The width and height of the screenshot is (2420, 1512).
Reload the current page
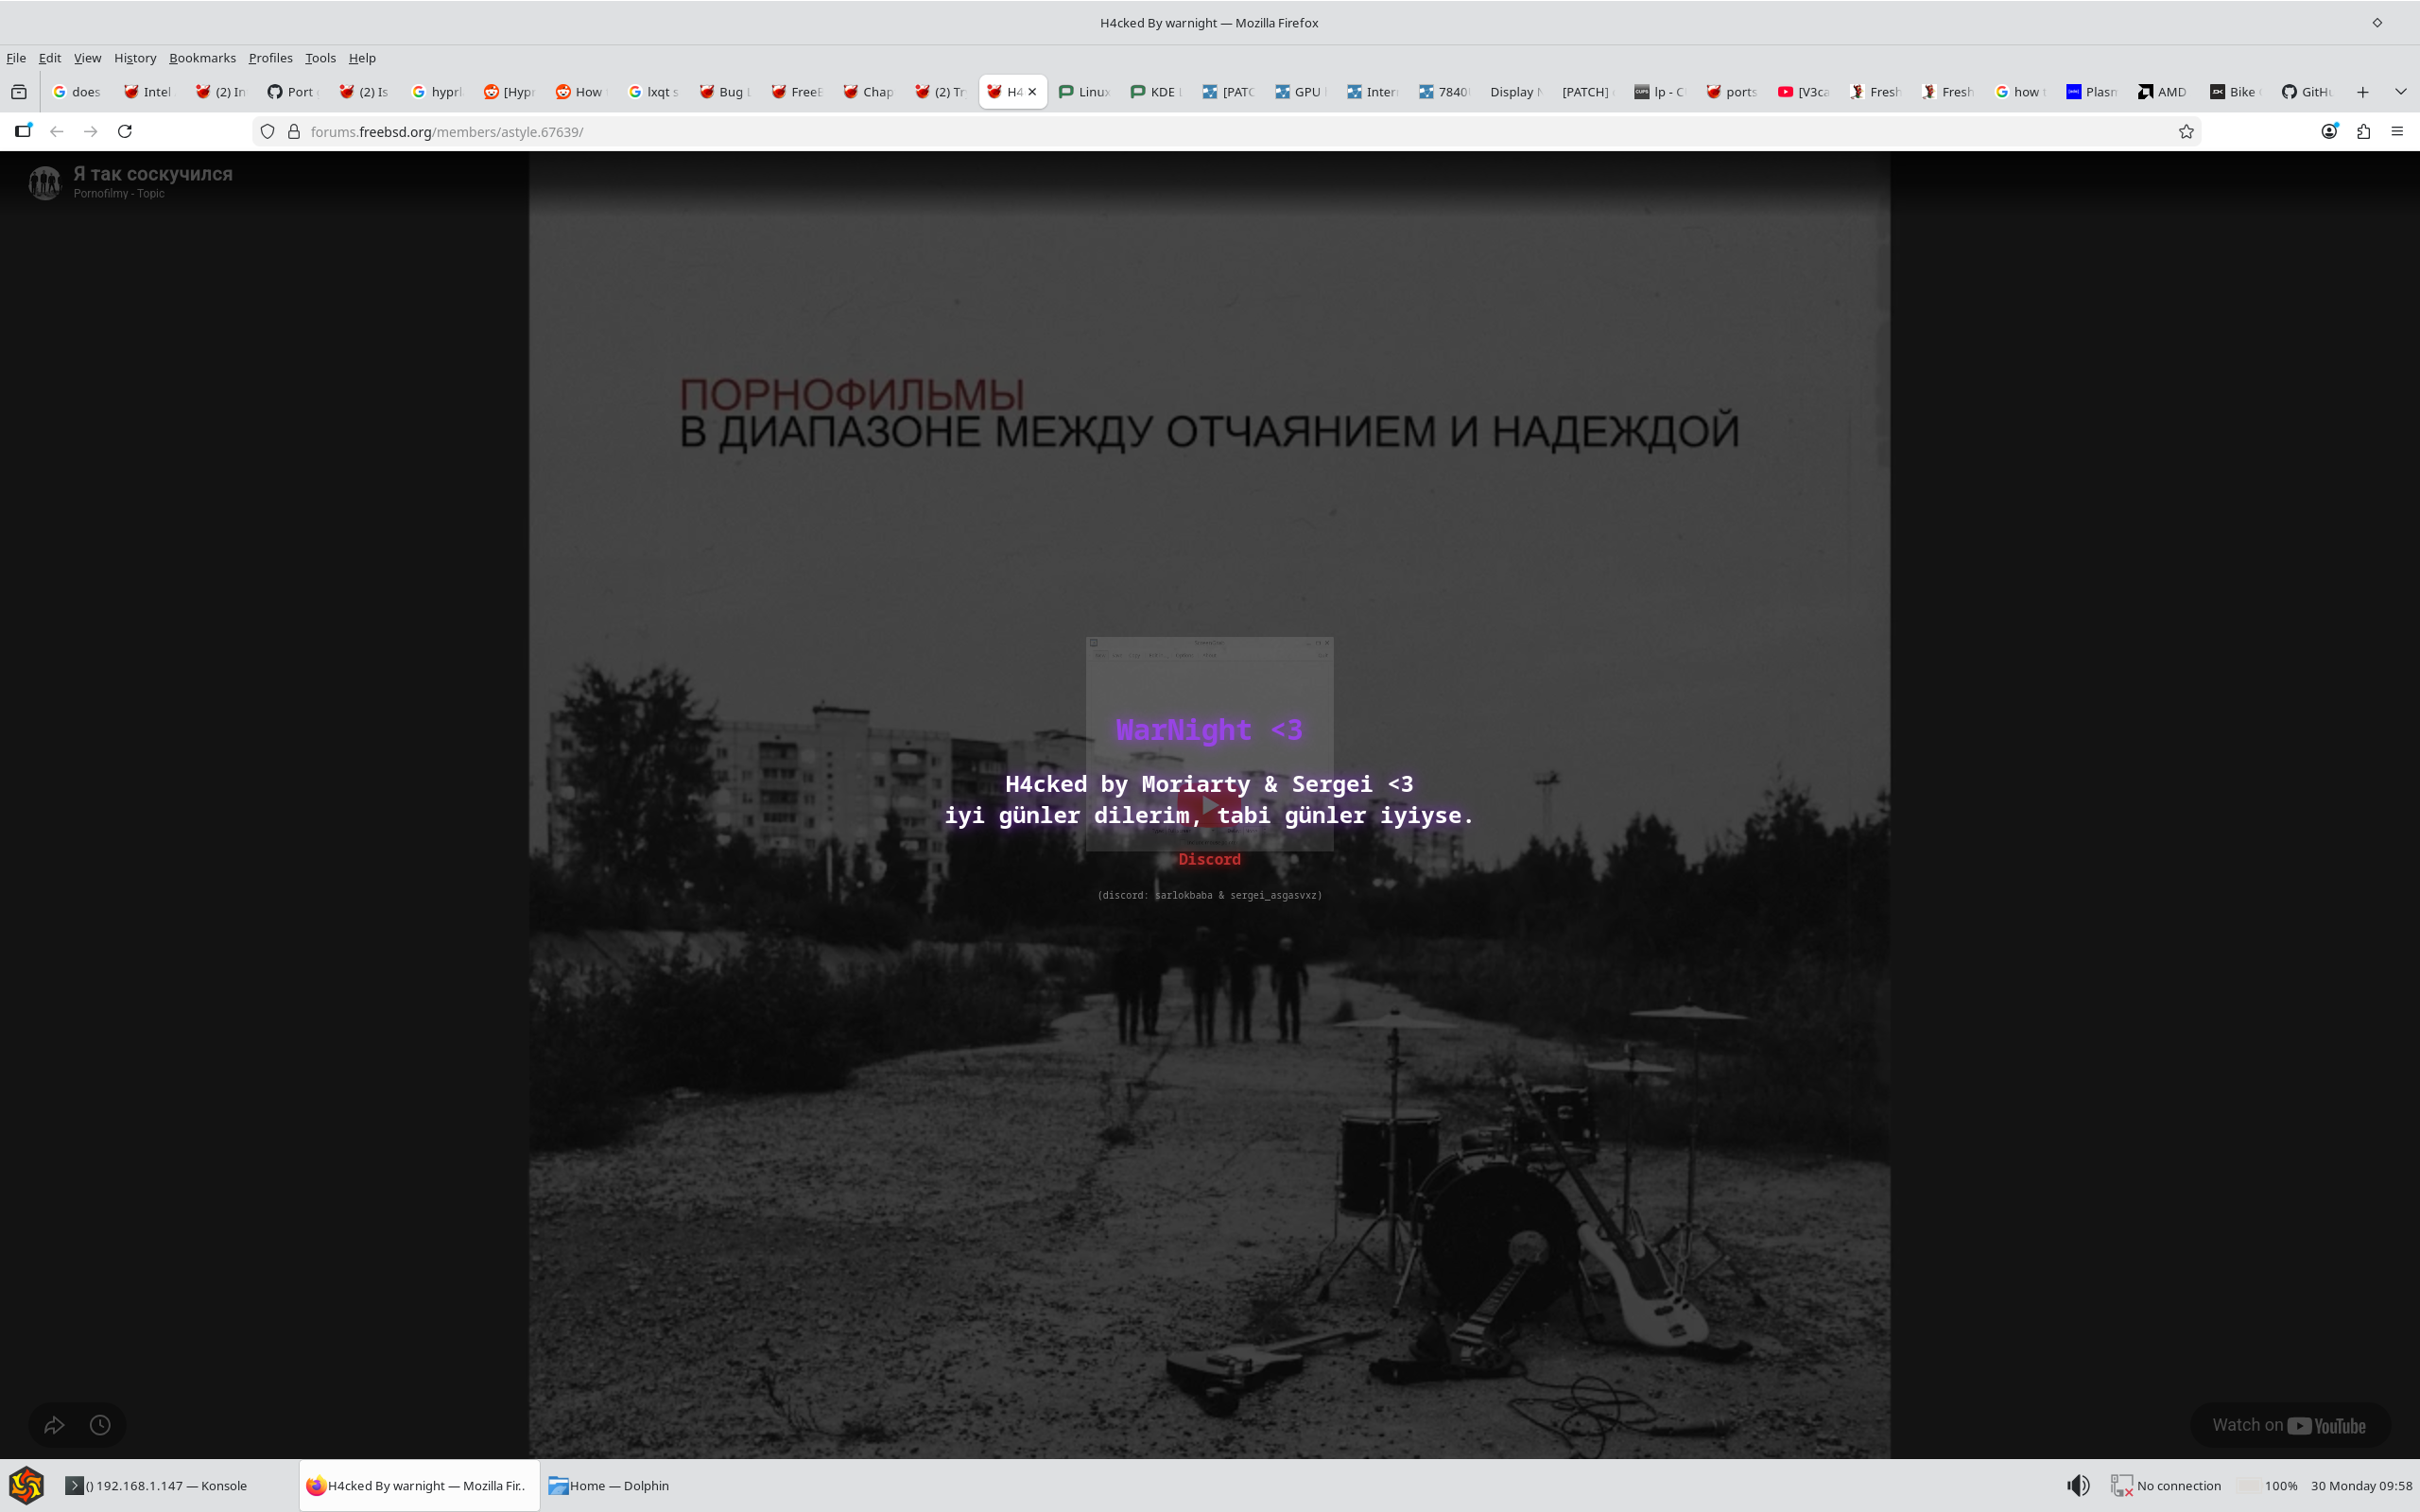coord(125,131)
